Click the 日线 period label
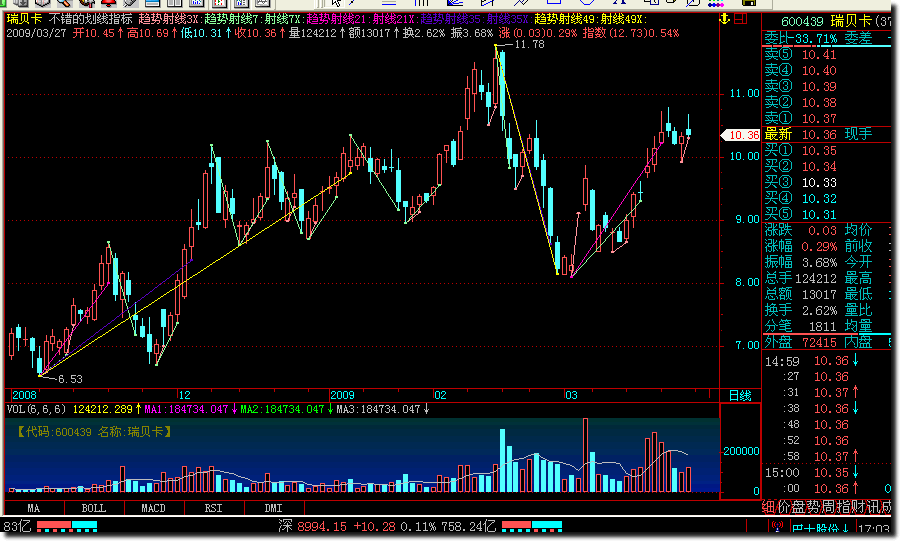 click(740, 396)
